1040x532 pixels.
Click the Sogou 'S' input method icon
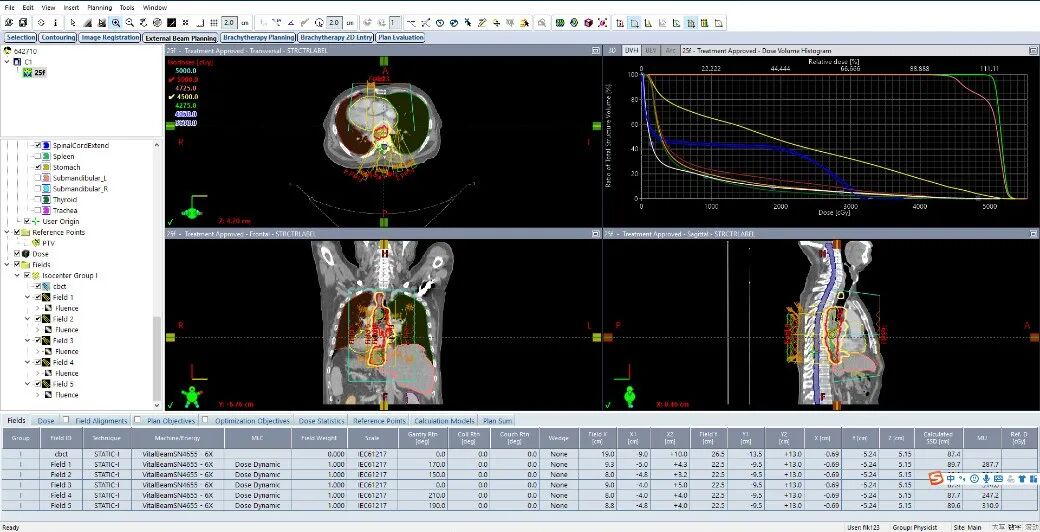point(935,478)
